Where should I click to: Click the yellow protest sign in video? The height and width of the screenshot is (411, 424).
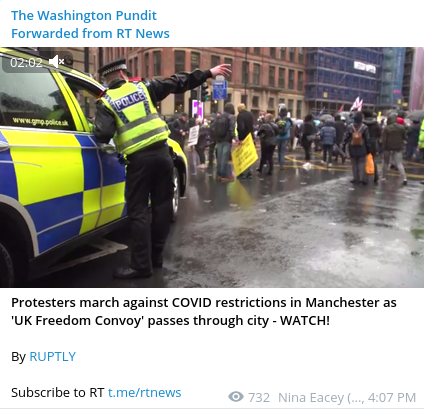coord(244,154)
